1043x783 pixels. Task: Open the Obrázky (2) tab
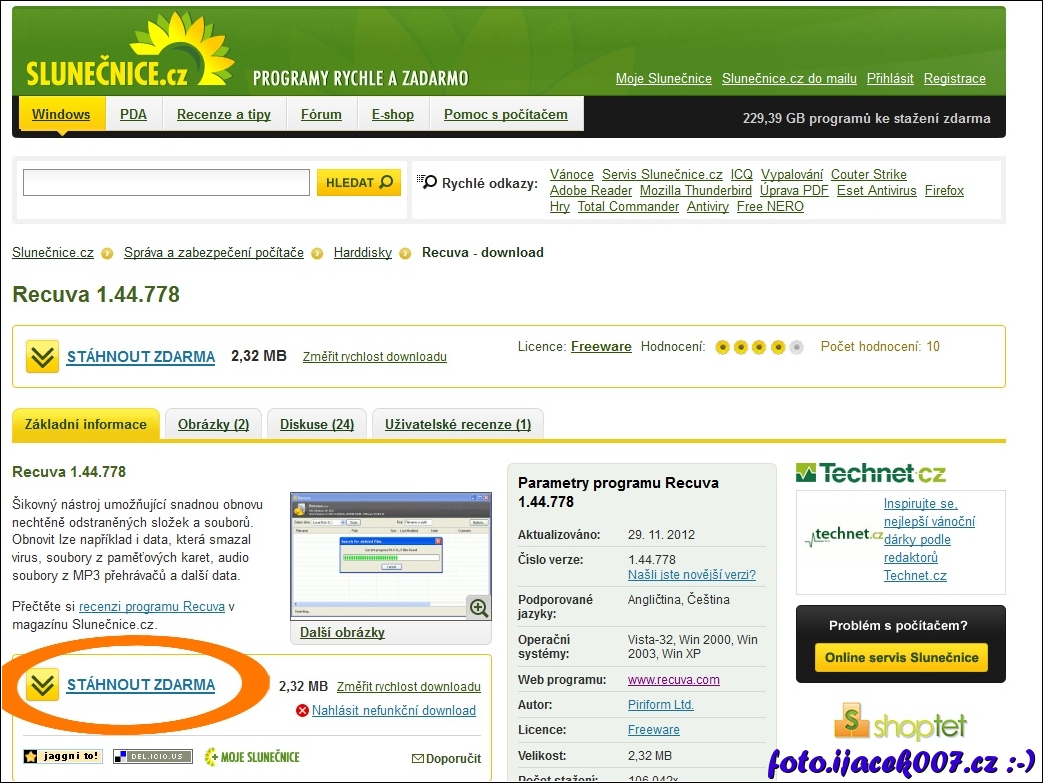click(213, 424)
